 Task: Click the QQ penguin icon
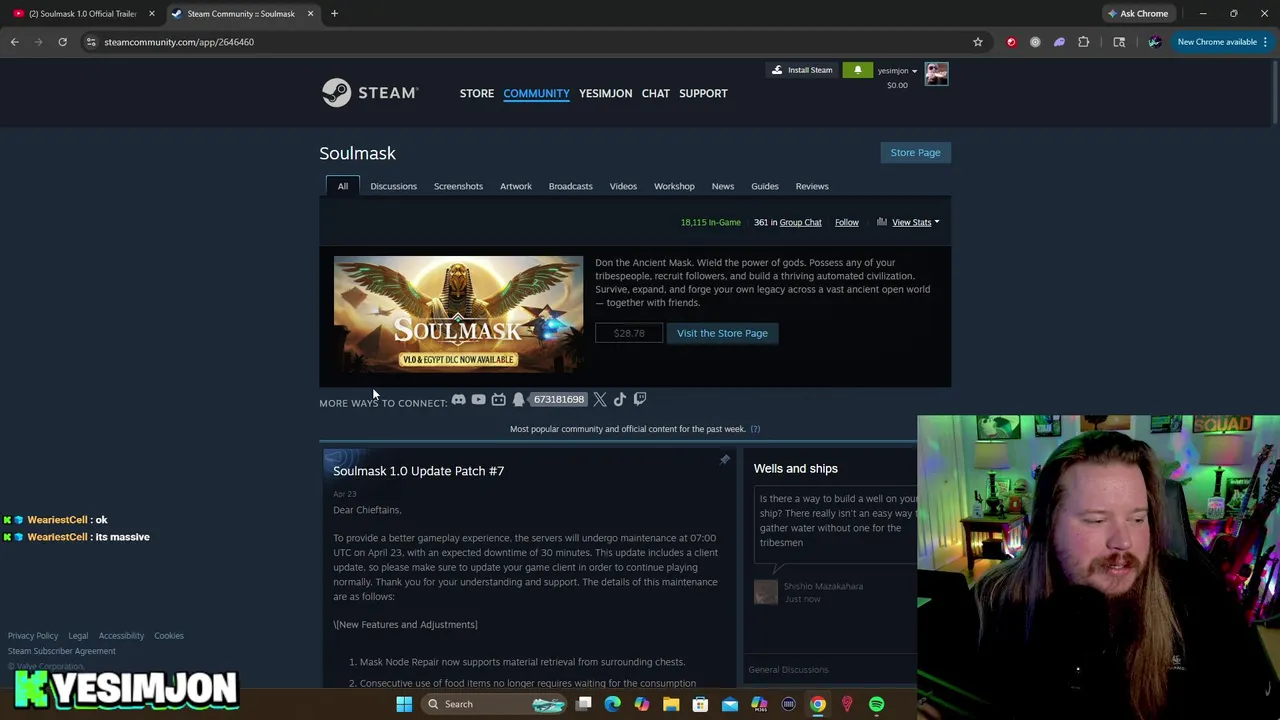pos(518,399)
